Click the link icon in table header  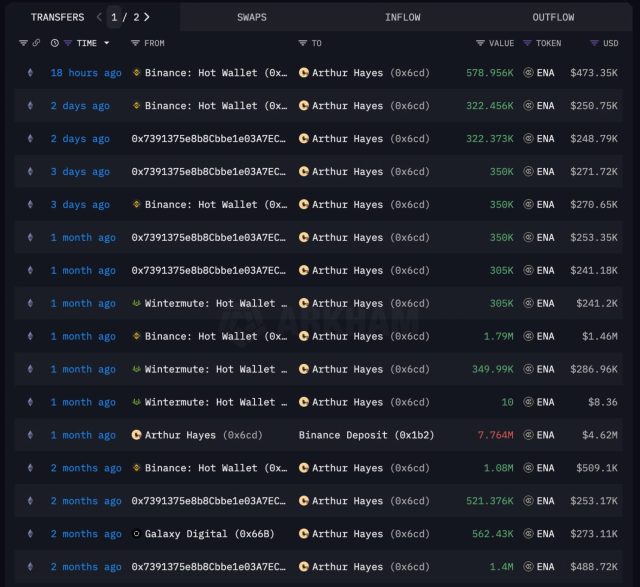tap(37, 43)
